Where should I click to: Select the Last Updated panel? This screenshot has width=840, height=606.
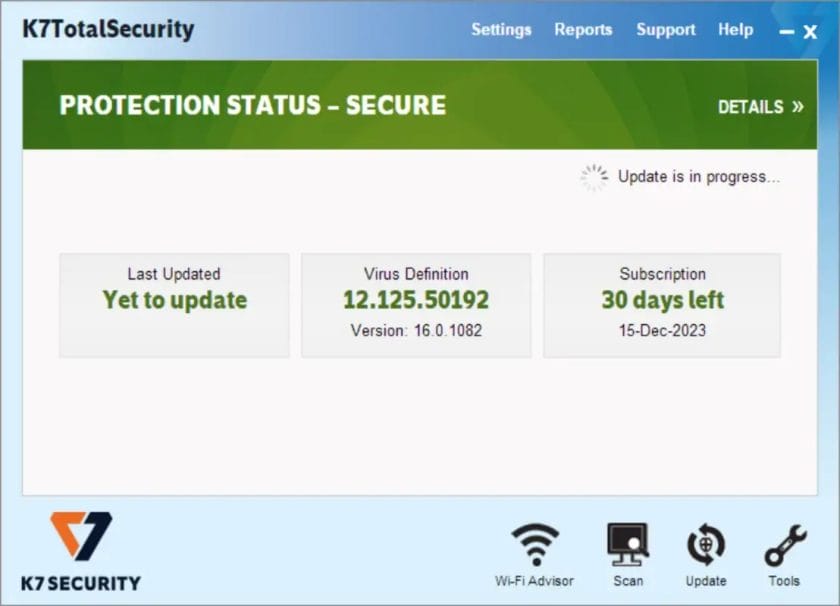point(173,304)
